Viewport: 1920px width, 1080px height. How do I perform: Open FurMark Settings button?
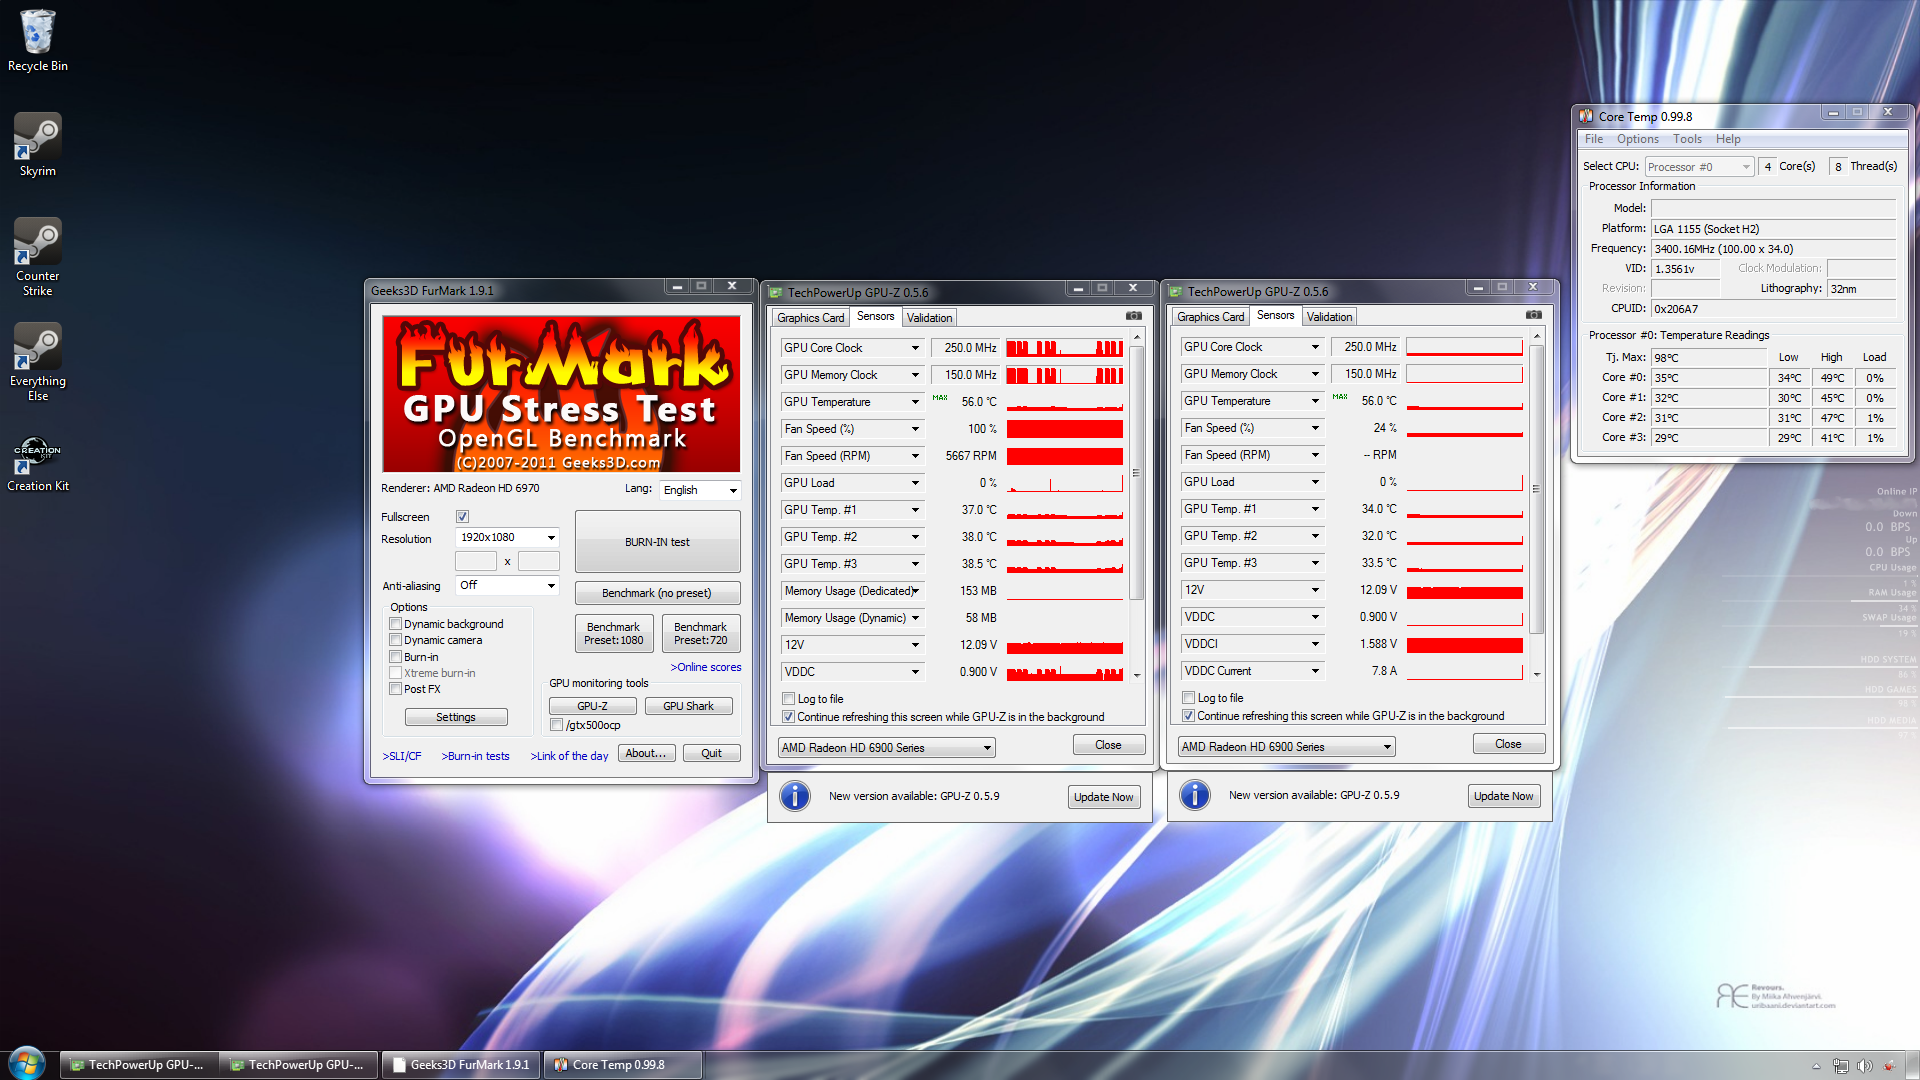(x=456, y=718)
